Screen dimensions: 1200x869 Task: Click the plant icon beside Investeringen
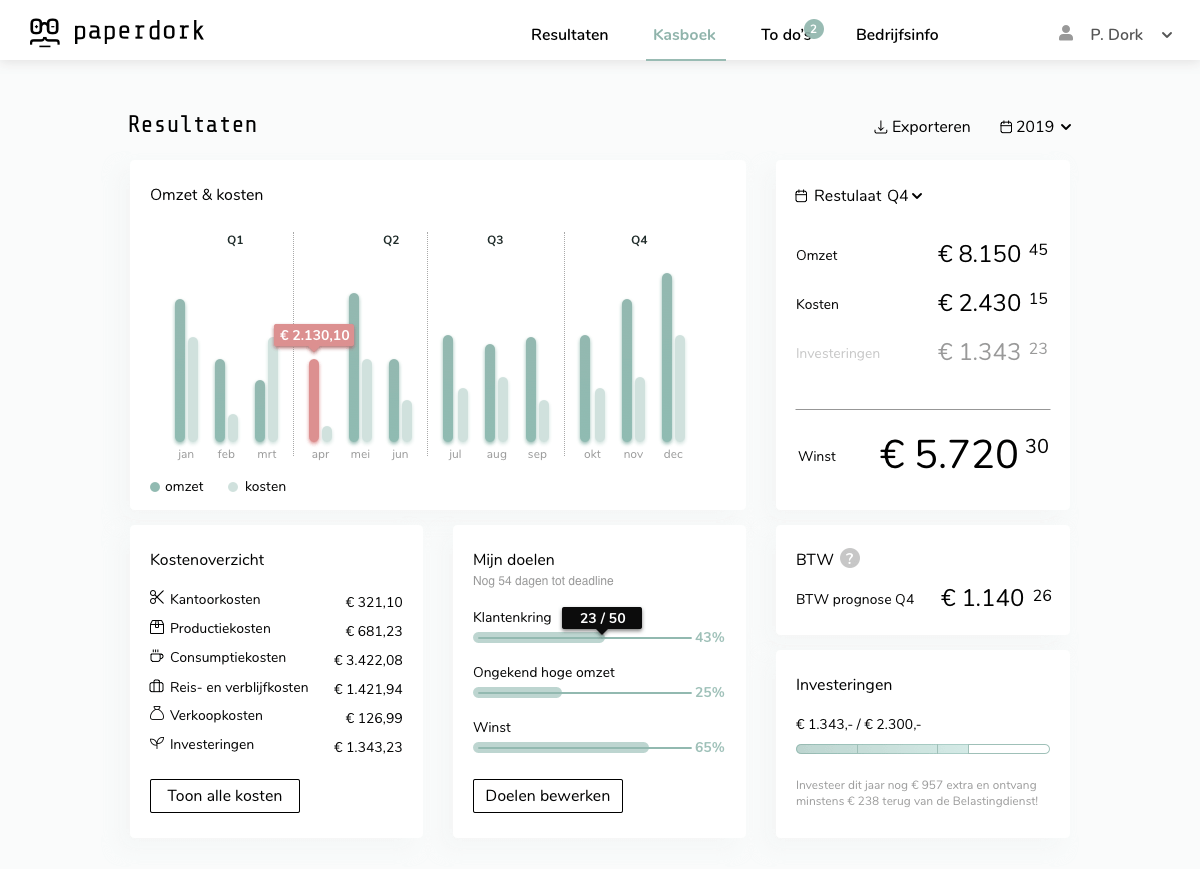157,744
